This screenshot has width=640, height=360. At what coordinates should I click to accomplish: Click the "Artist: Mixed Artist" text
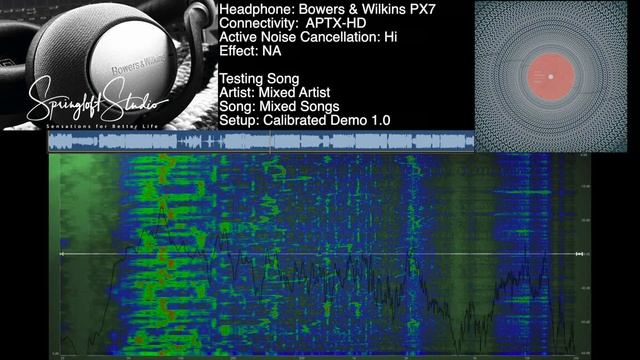tap(275, 93)
